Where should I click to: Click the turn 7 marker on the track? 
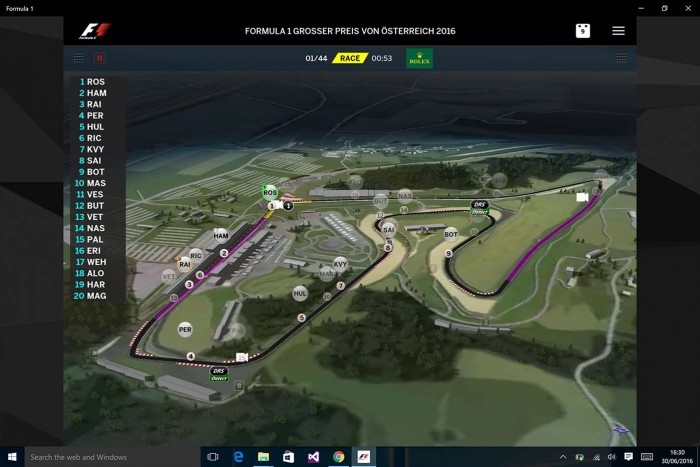pos(341,286)
